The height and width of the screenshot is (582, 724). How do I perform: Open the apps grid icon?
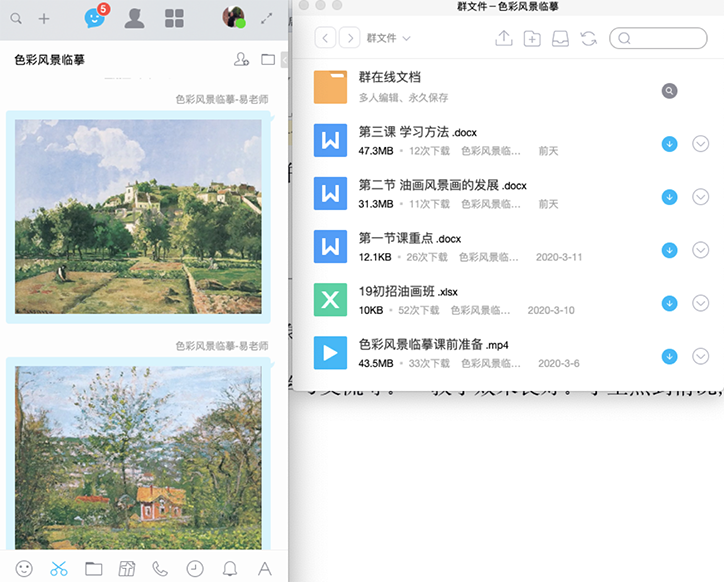[x=174, y=18]
